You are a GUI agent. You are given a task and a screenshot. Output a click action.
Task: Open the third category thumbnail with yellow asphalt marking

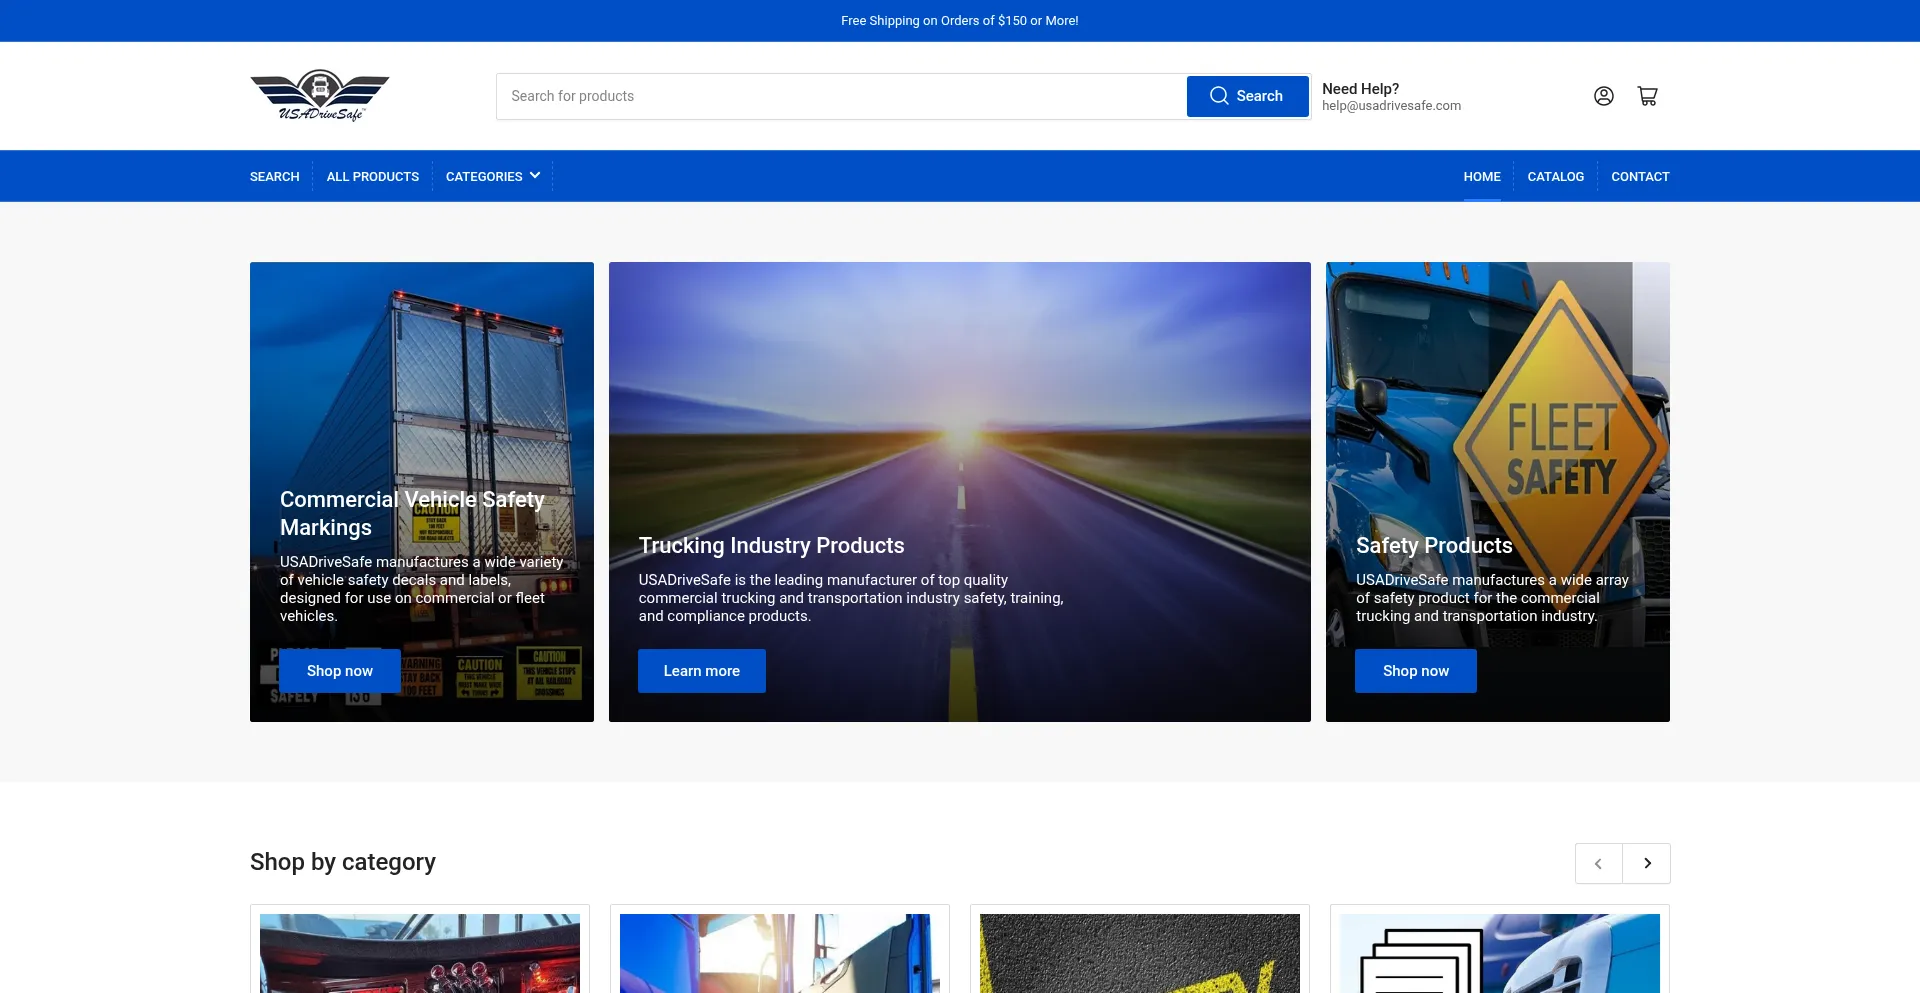[x=1140, y=953]
